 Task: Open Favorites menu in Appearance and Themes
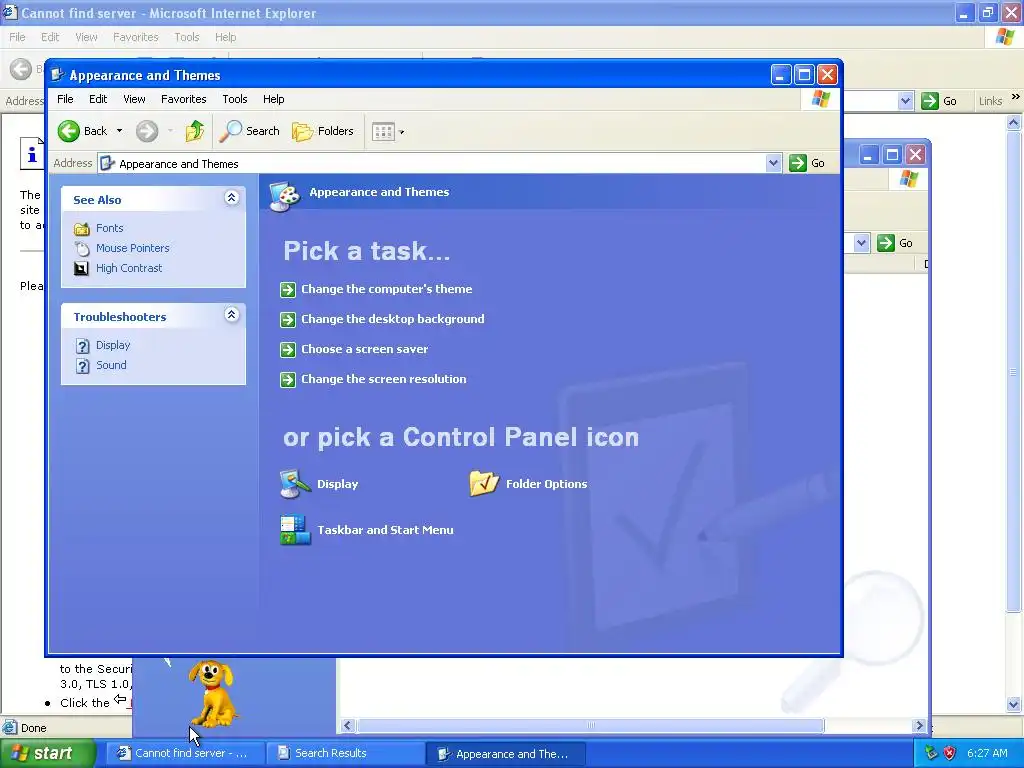tap(184, 99)
